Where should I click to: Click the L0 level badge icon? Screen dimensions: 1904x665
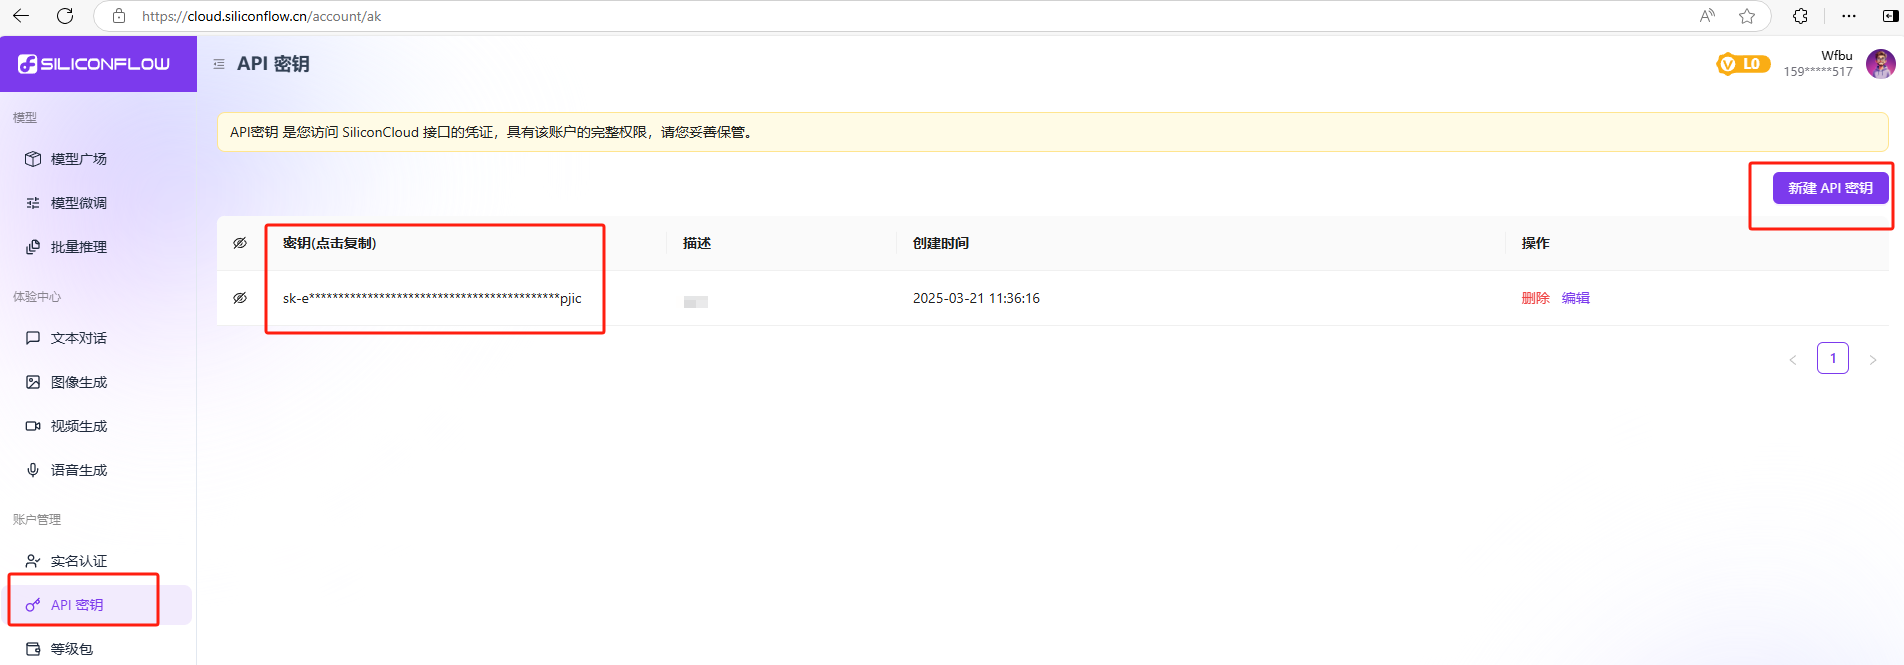(1742, 64)
